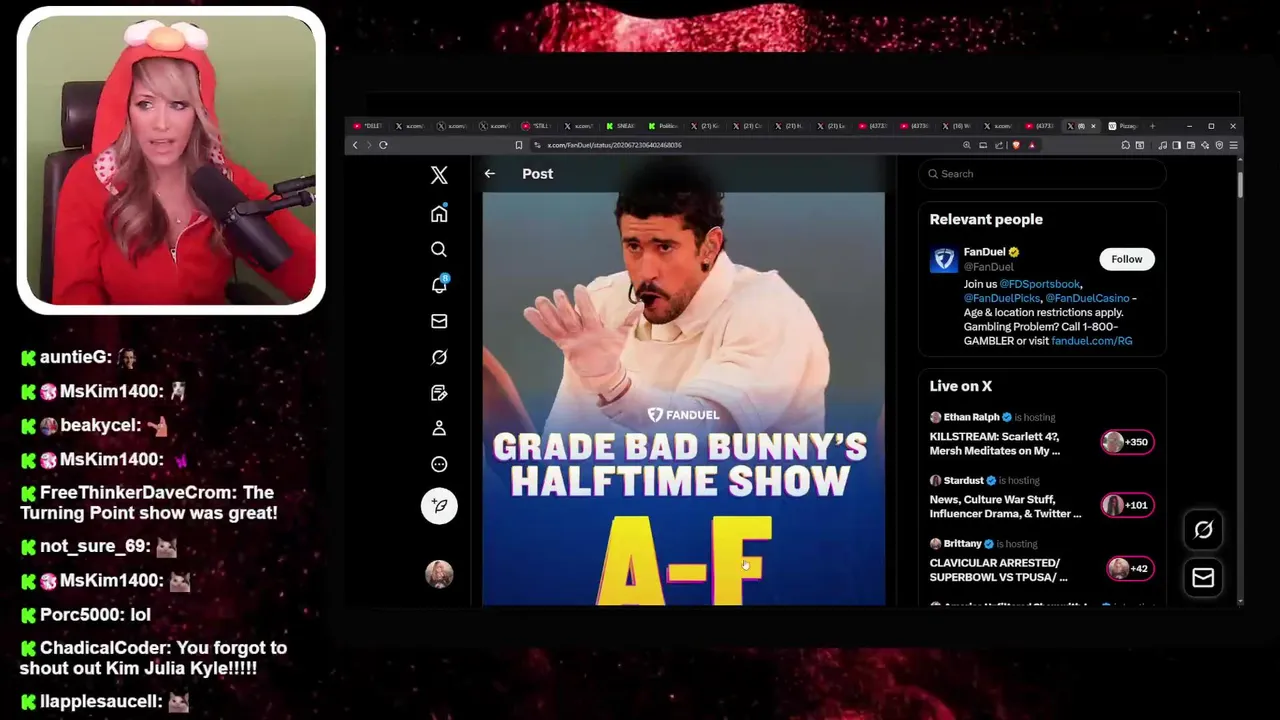The image size is (1280, 720).
Task: Click the floating Messages envelope at right
Action: click(1203, 577)
